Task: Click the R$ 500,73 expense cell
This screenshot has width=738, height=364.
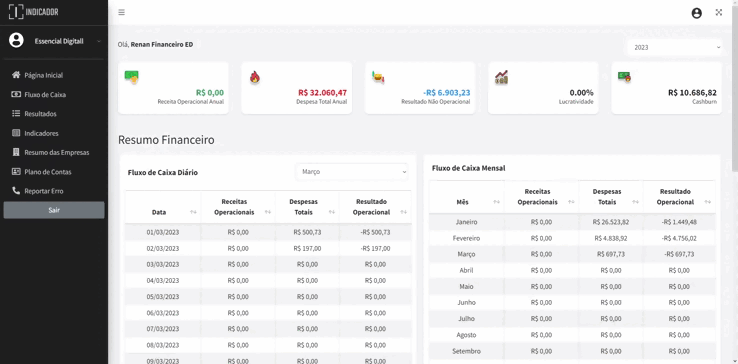Action: pyautogui.click(x=307, y=232)
